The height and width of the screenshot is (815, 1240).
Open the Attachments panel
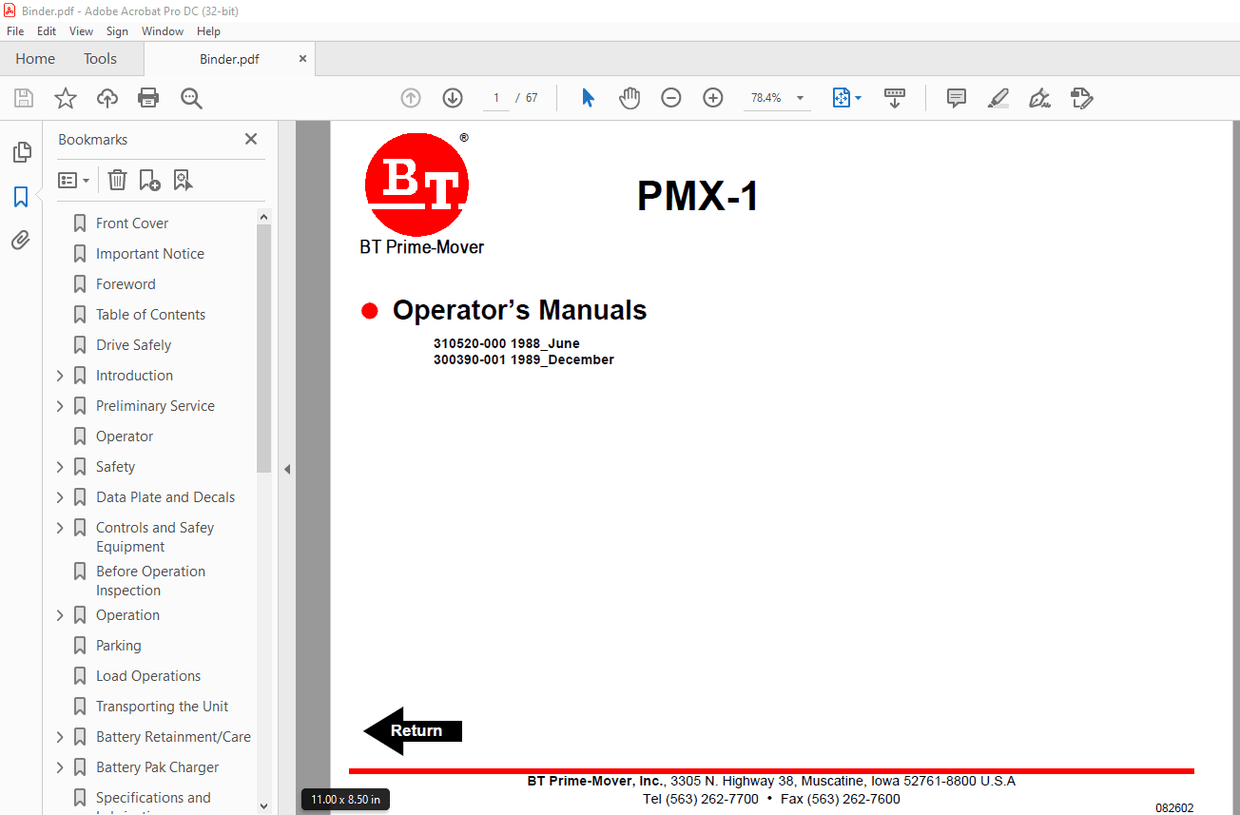(x=21, y=240)
